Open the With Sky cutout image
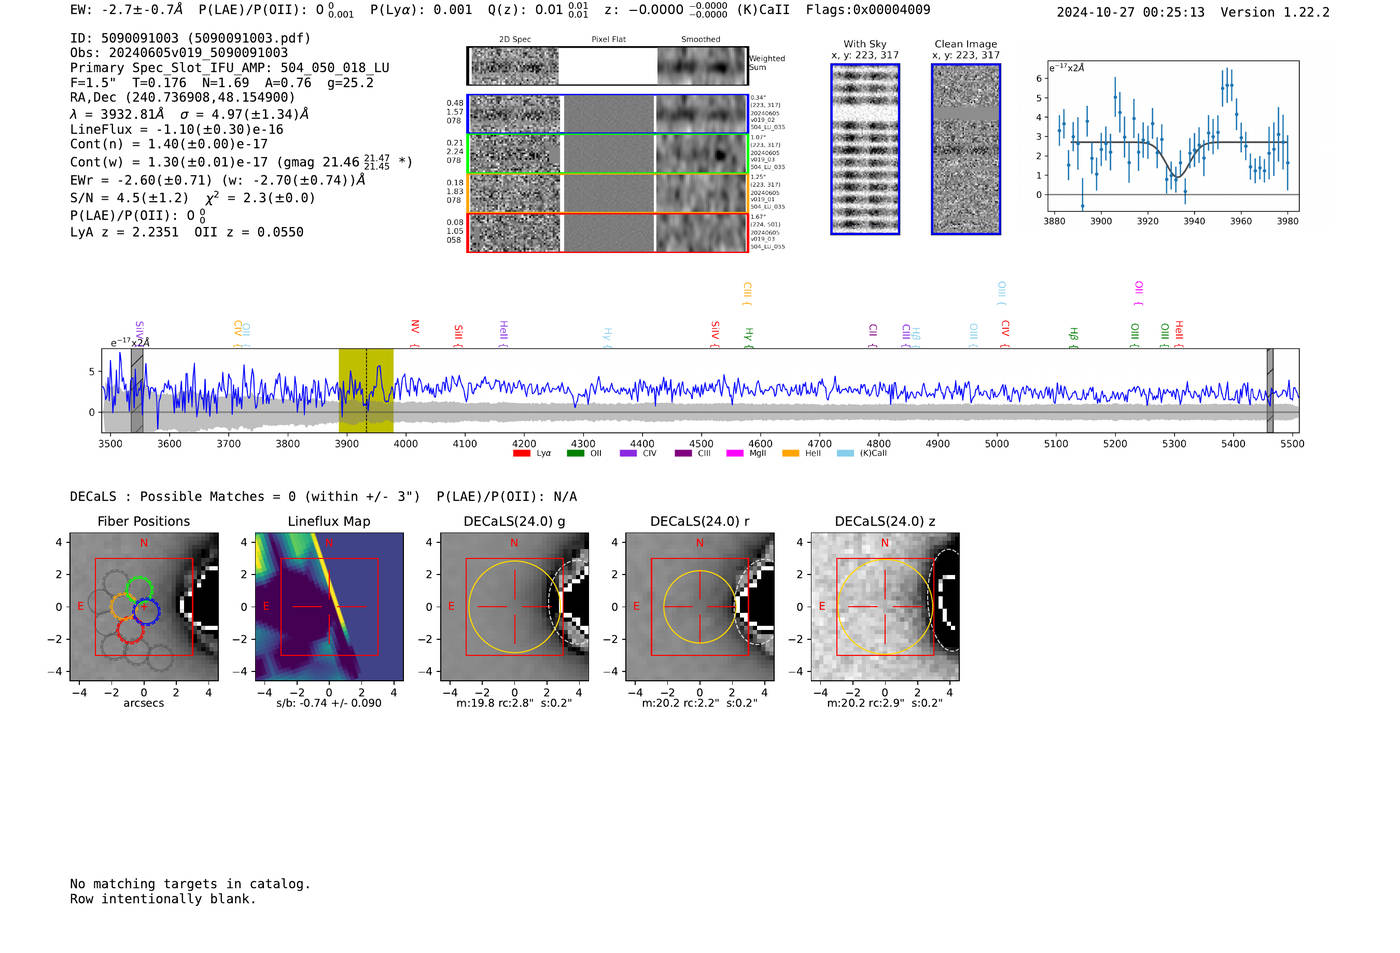This screenshot has height=953, width=1400. (865, 149)
